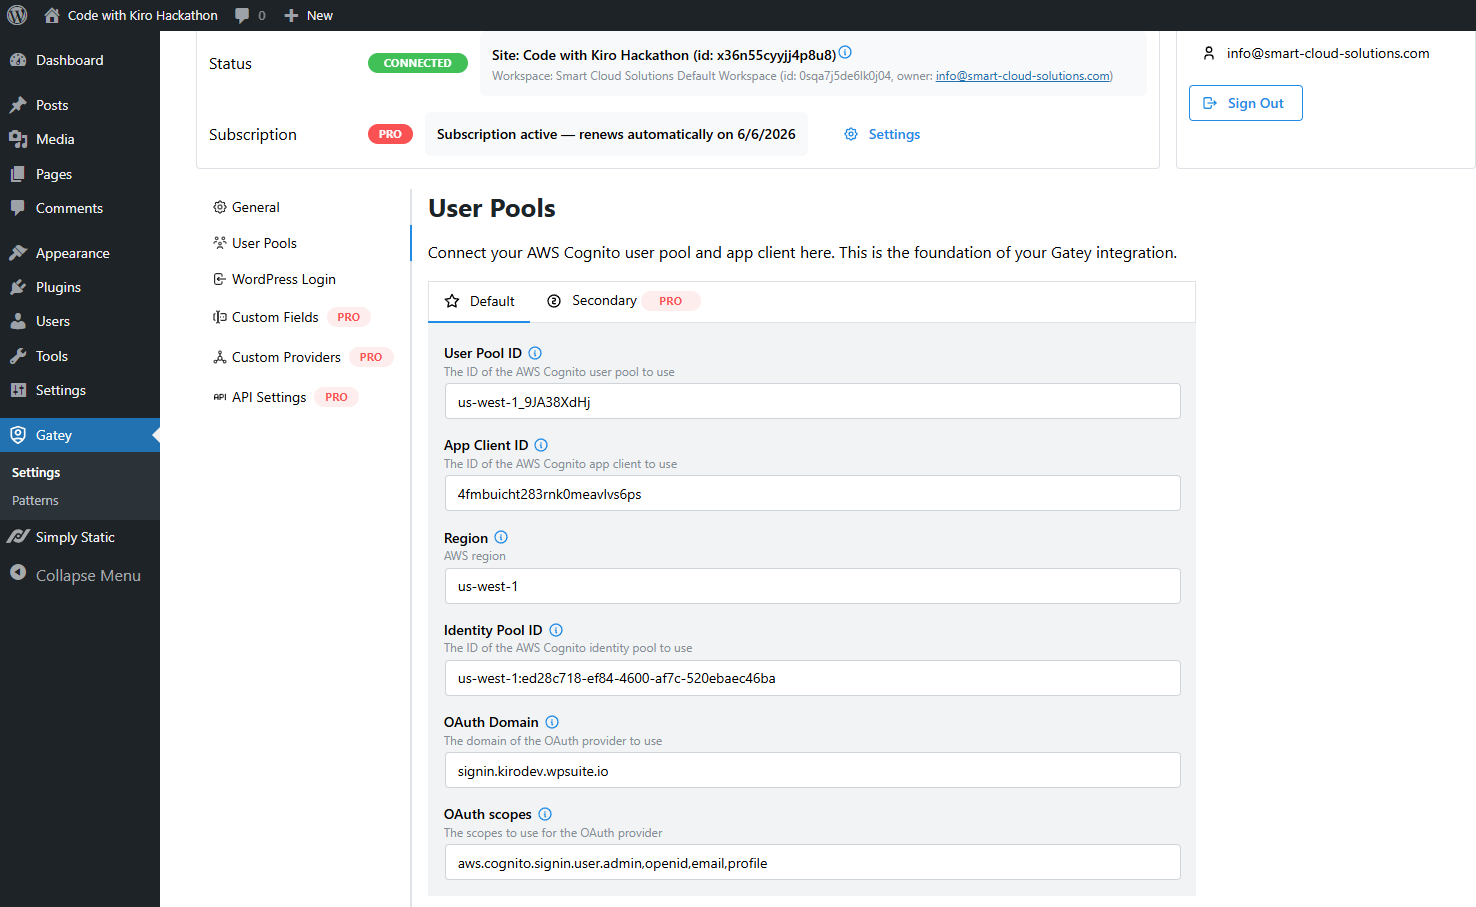Click the info icon next to User Pool ID
The width and height of the screenshot is (1476, 907).
(535, 353)
